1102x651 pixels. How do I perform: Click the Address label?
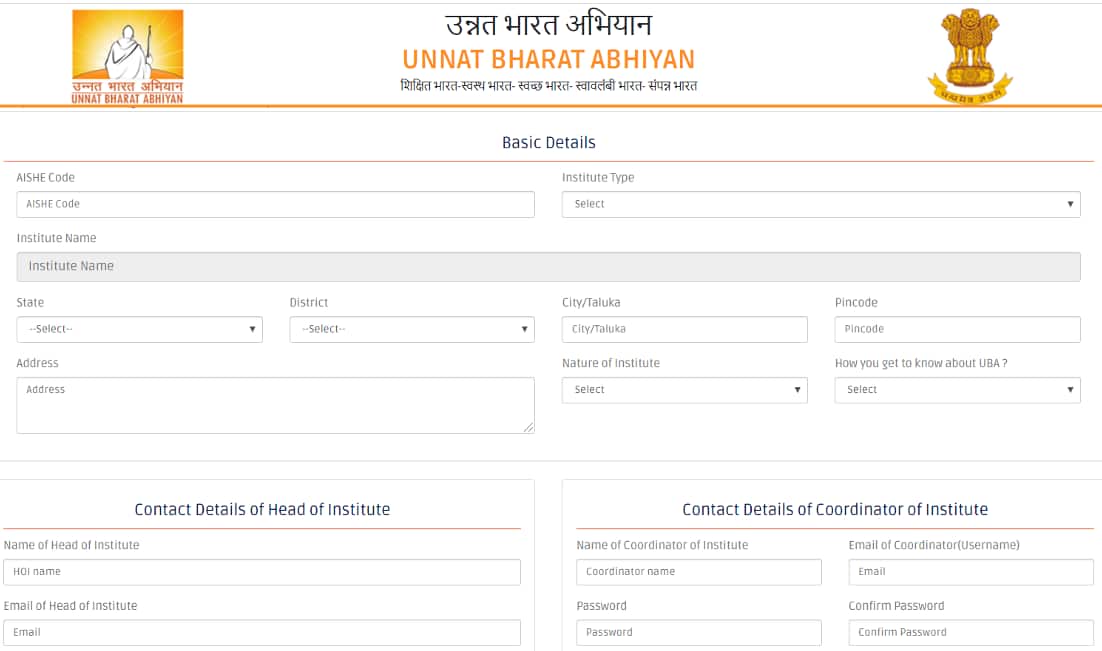pos(37,363)
